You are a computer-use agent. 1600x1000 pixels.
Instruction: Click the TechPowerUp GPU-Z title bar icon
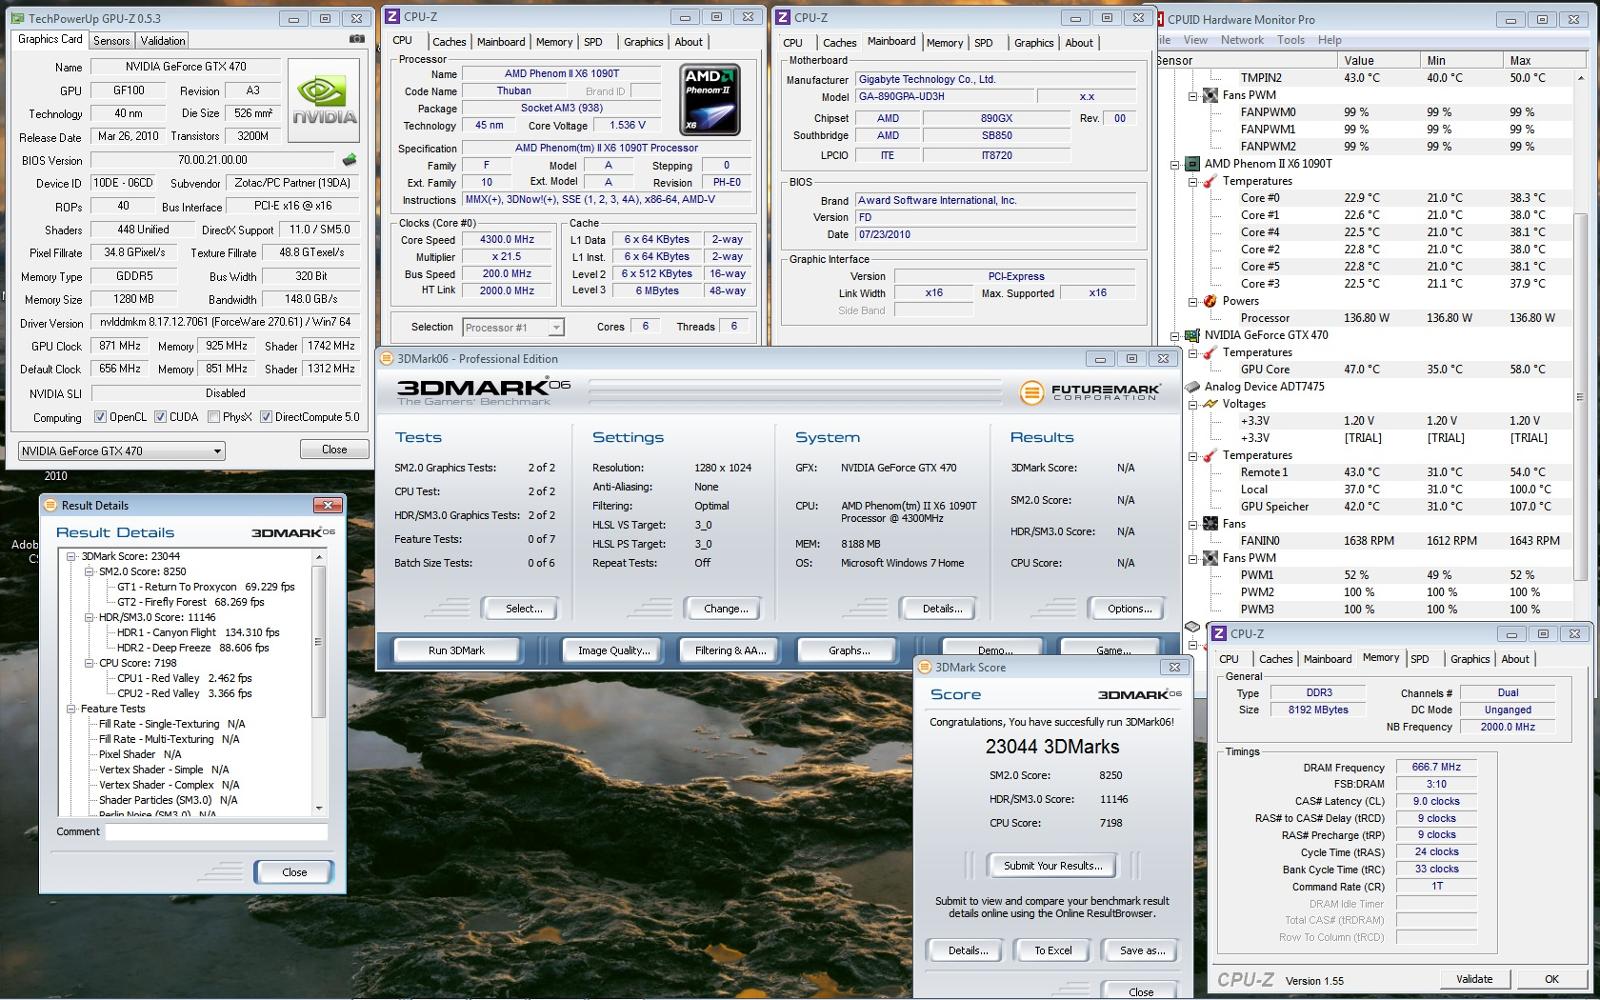tap(18, 18)
